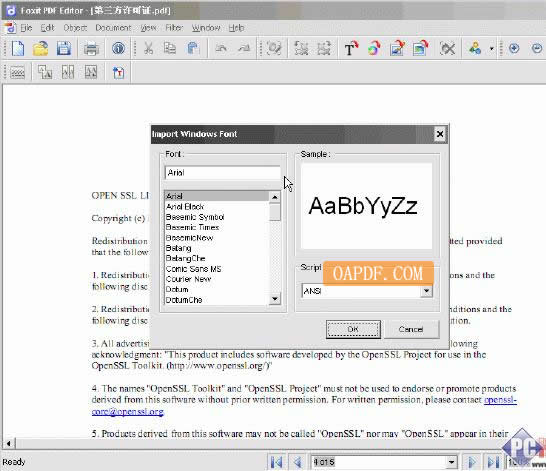This screenshot has width=546, height=471.
Task: Go to last page button
Action: coord(493,462)
